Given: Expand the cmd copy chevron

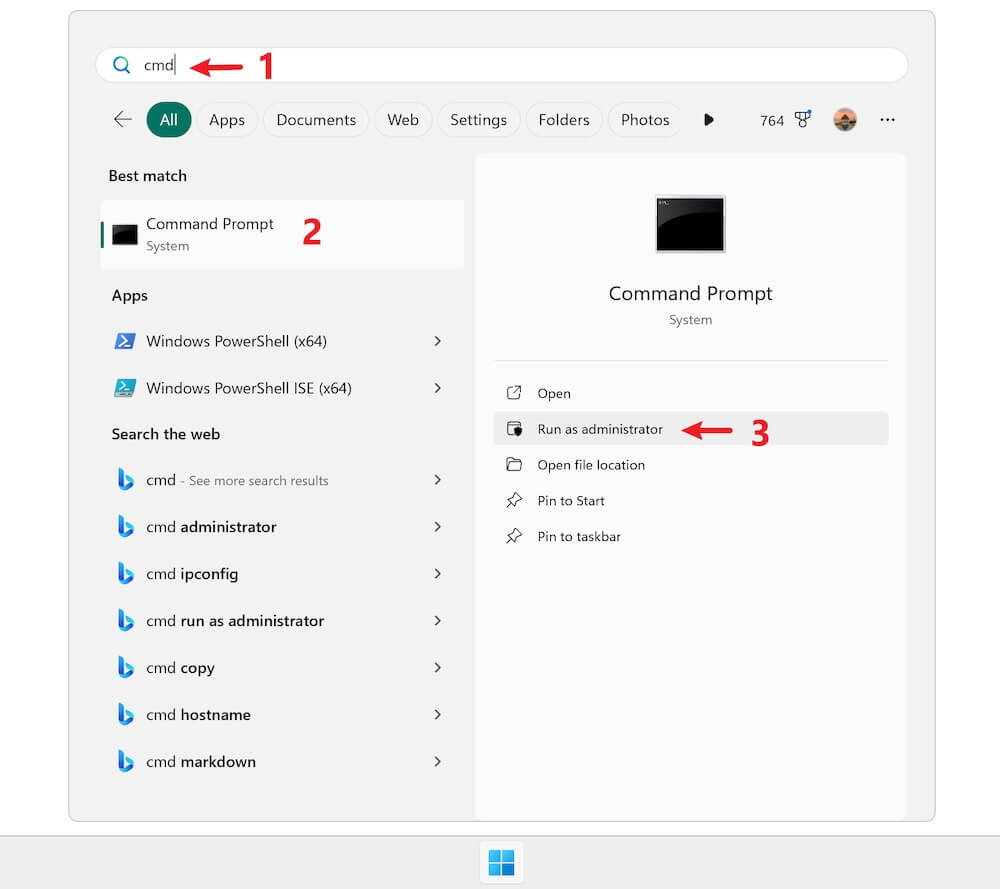Looking at the screenshot, I should [438, 668].
